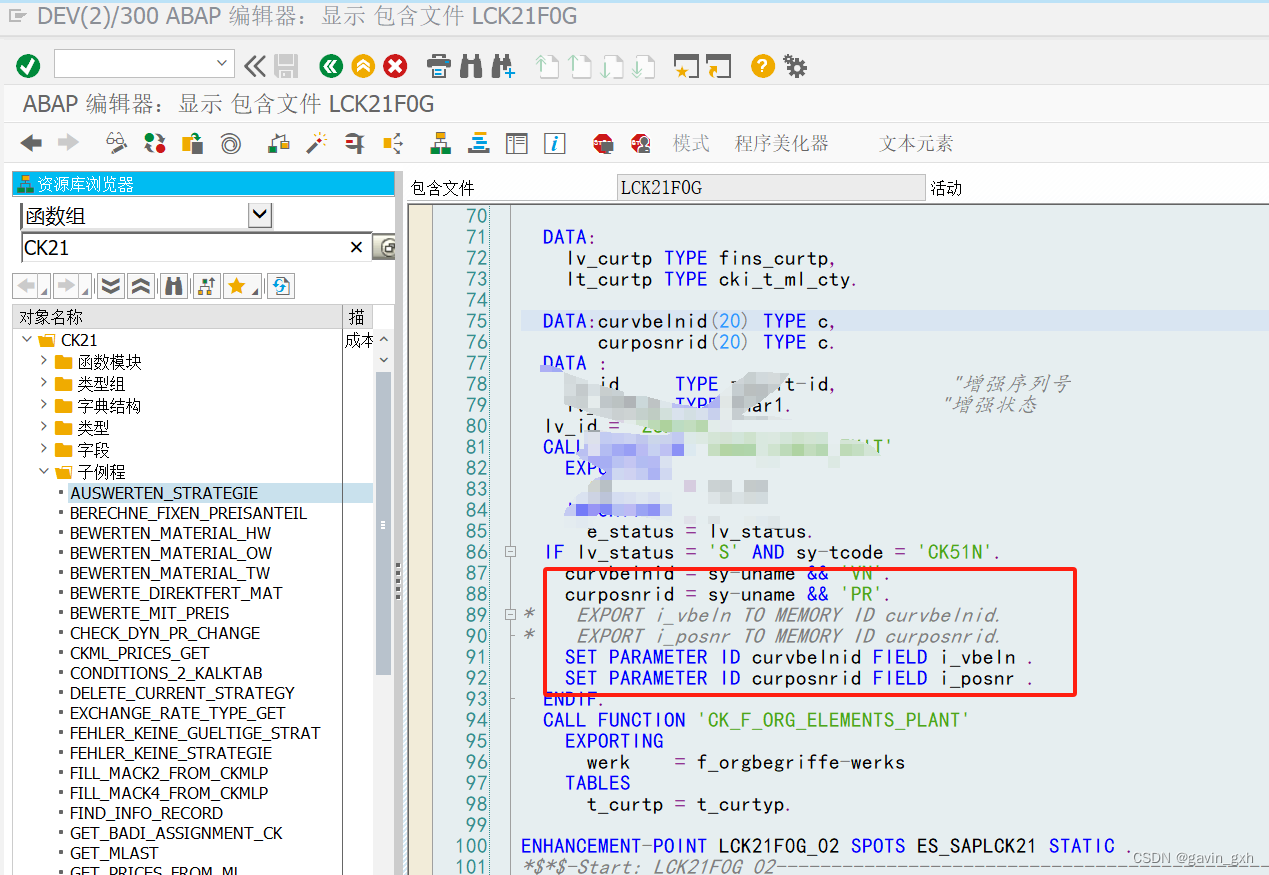Screen dimensions: 1269x875
Task: Click the Generate Shortcut icon
Action: (718, 66)
